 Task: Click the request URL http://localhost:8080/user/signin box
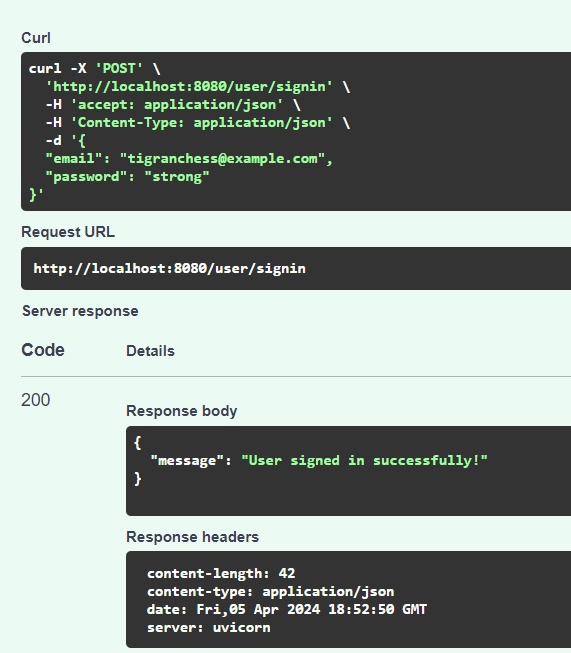pos(296,268)
